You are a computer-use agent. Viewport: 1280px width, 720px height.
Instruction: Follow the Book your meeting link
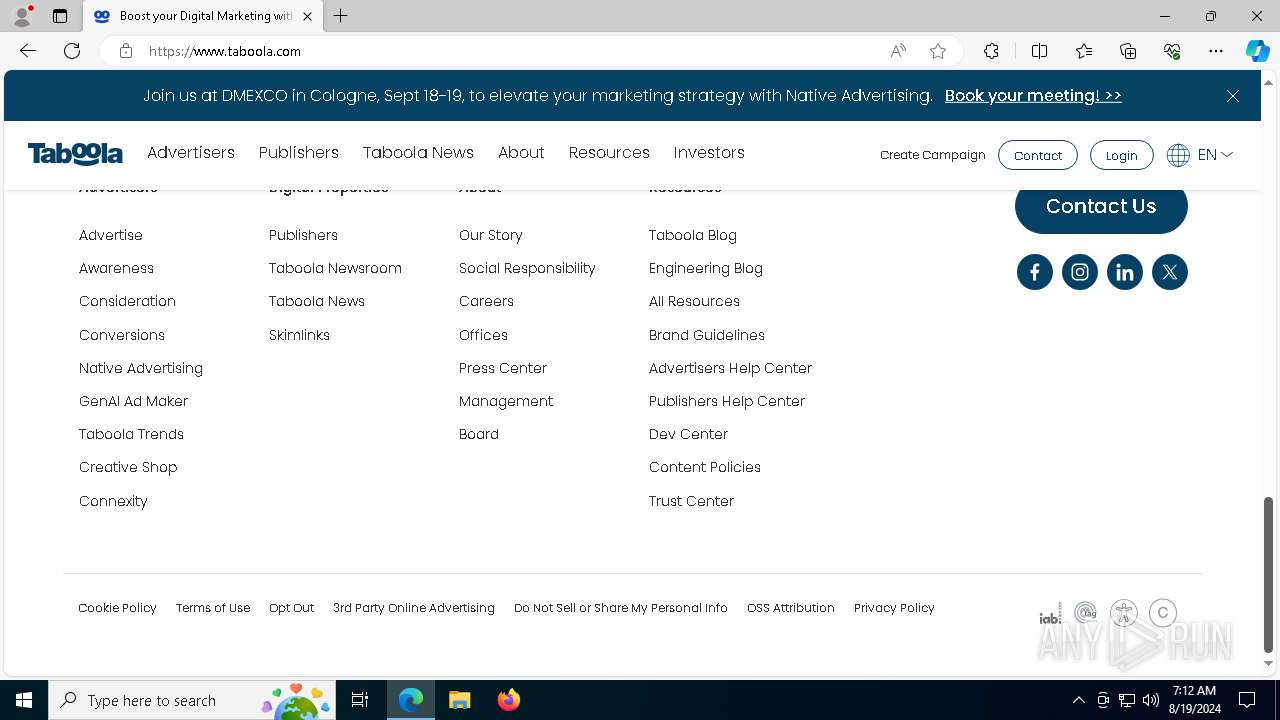pos(1033,96)
